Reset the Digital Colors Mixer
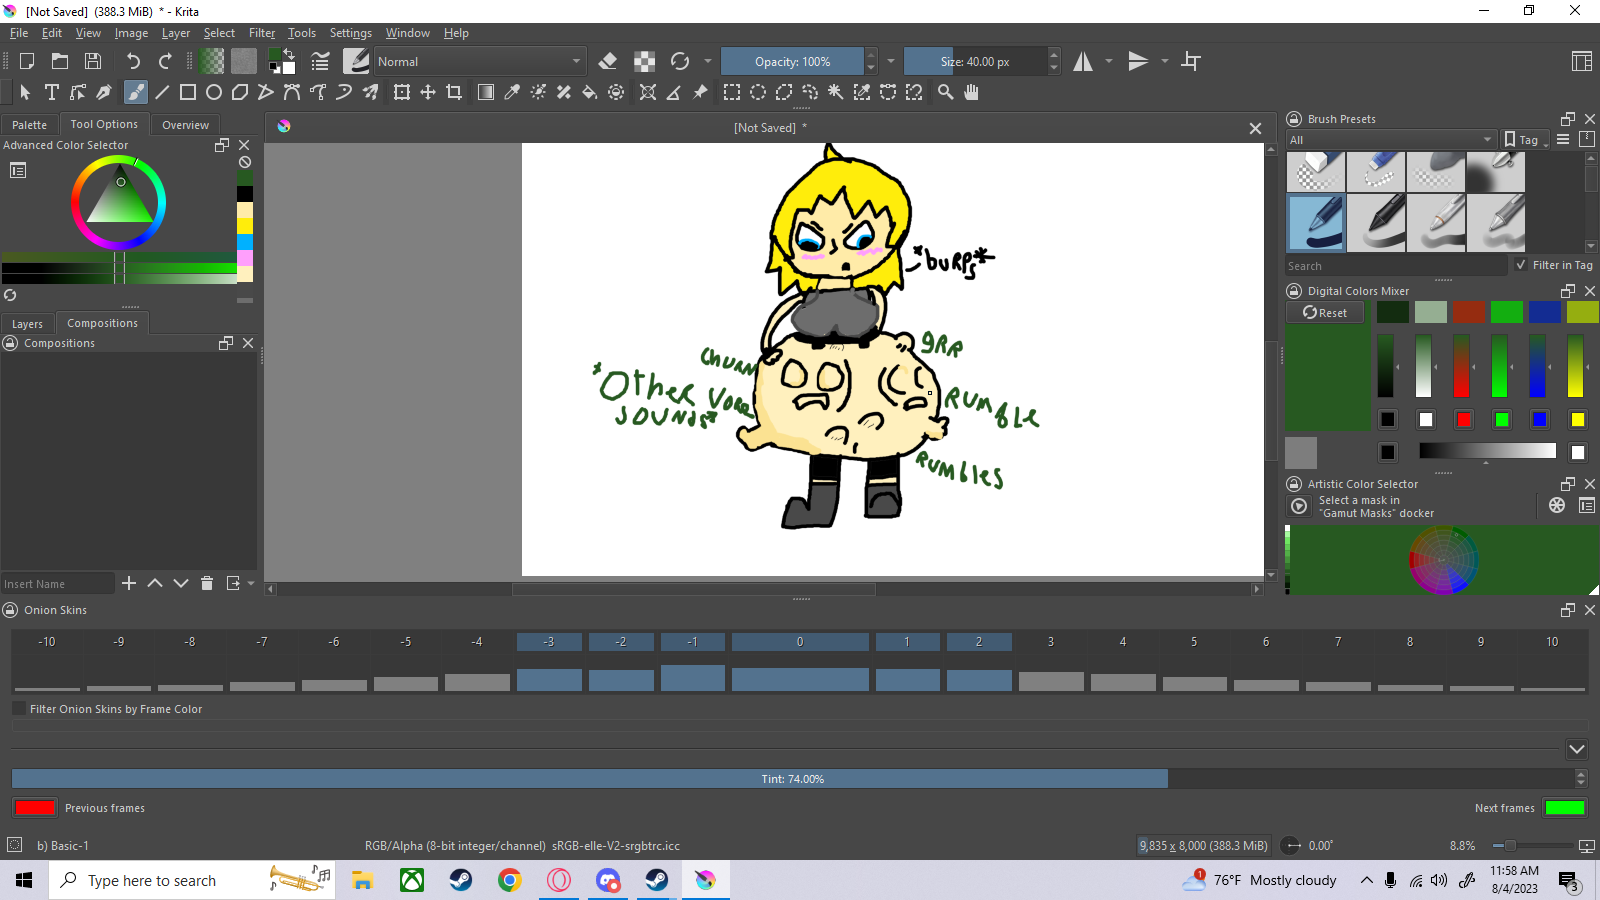 1325,313
